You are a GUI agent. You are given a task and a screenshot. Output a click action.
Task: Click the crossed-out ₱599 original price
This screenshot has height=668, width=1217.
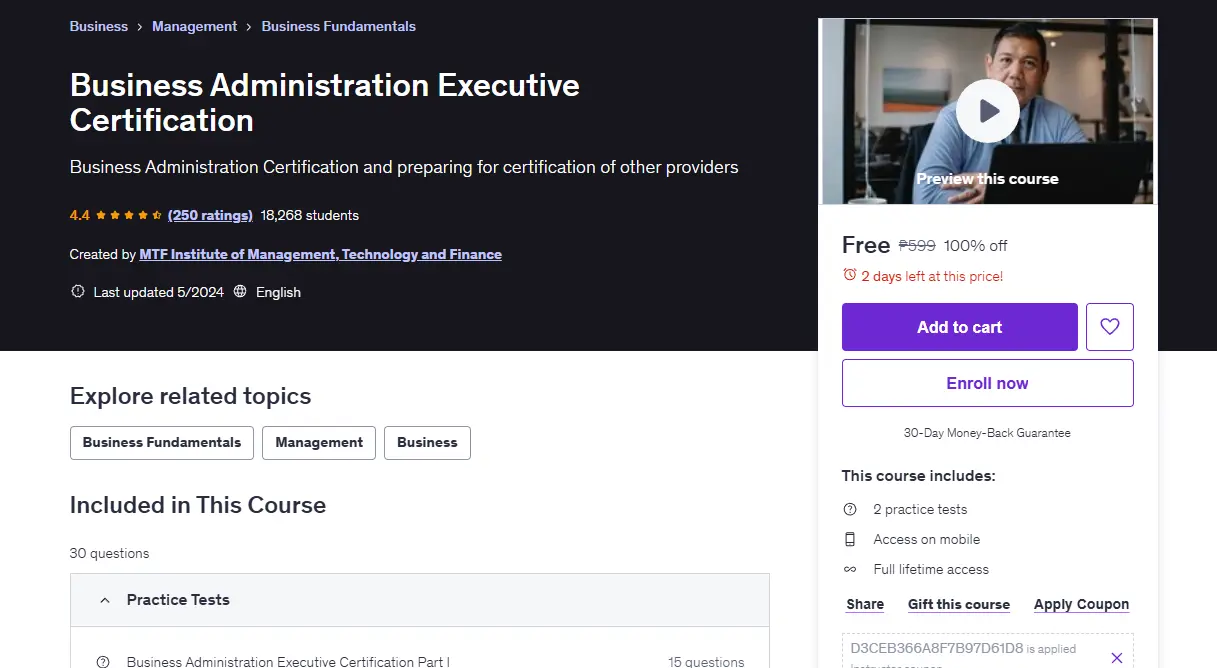click(917, 246)
